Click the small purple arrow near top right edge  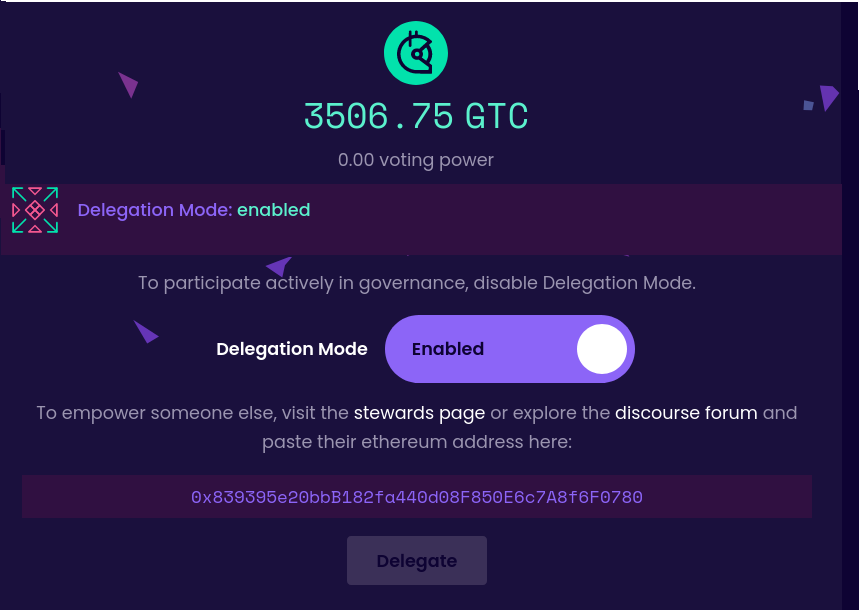tap(827, 96)
